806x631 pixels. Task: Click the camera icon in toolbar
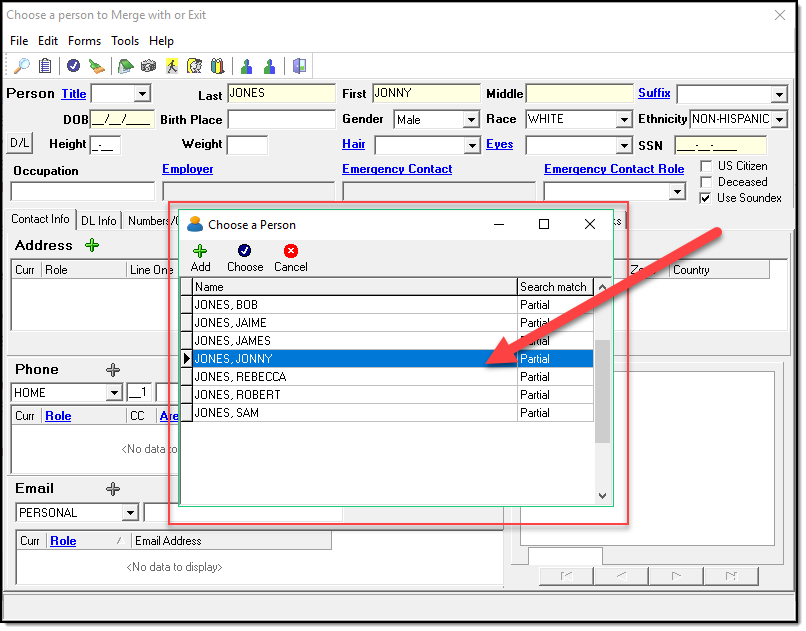coord(148,66)
